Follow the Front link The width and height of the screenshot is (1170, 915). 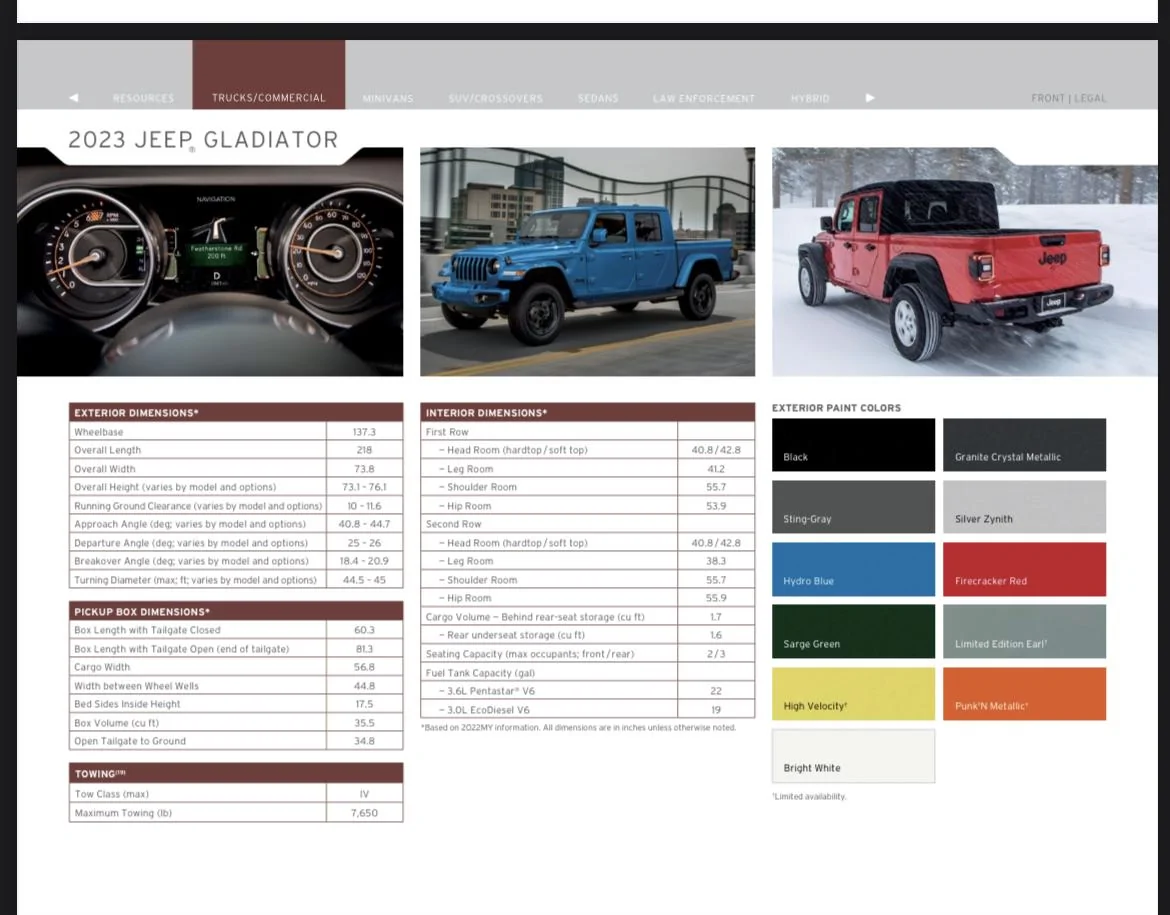tap(1048, 99)
